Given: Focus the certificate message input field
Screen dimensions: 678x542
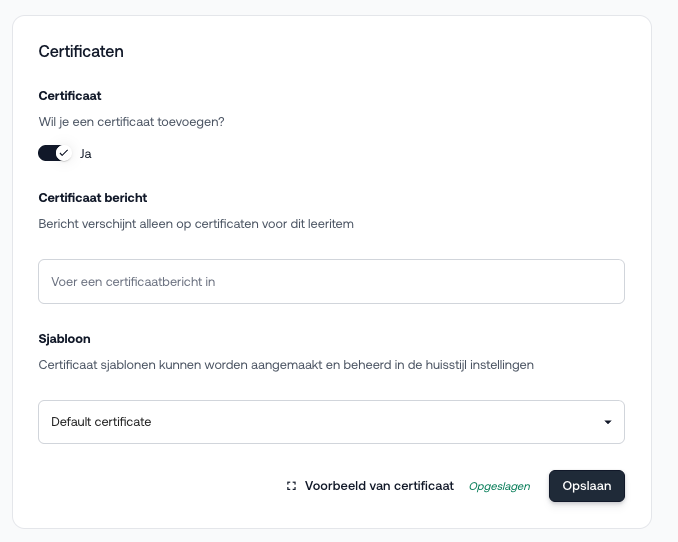Looking at the screenshot, I should [x=331, y=282].
